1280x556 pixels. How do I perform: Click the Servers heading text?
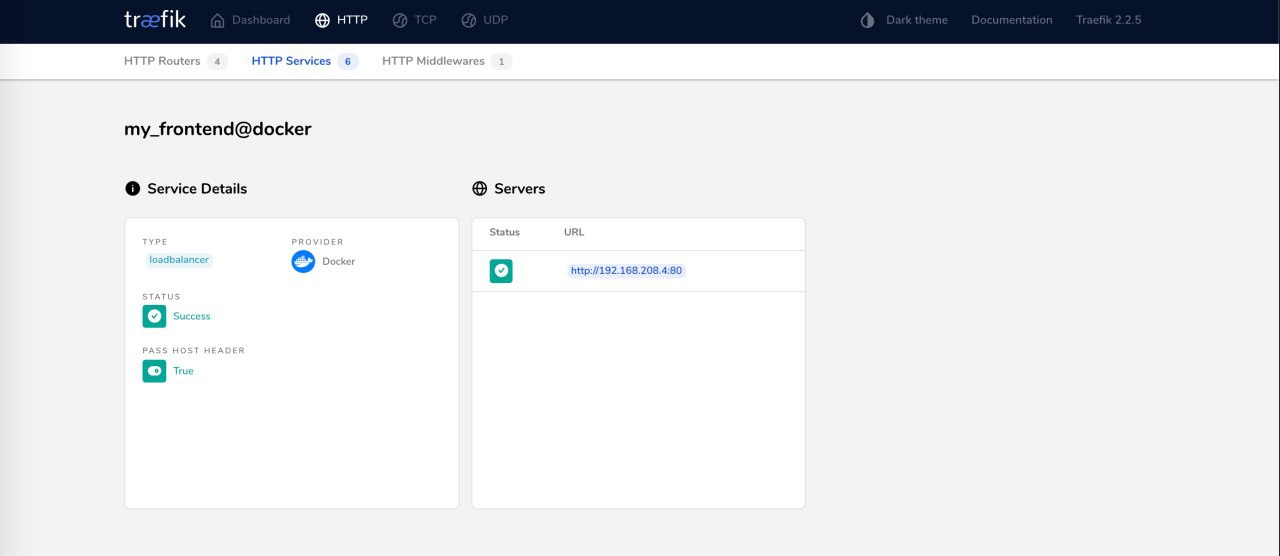pos(520,188)
